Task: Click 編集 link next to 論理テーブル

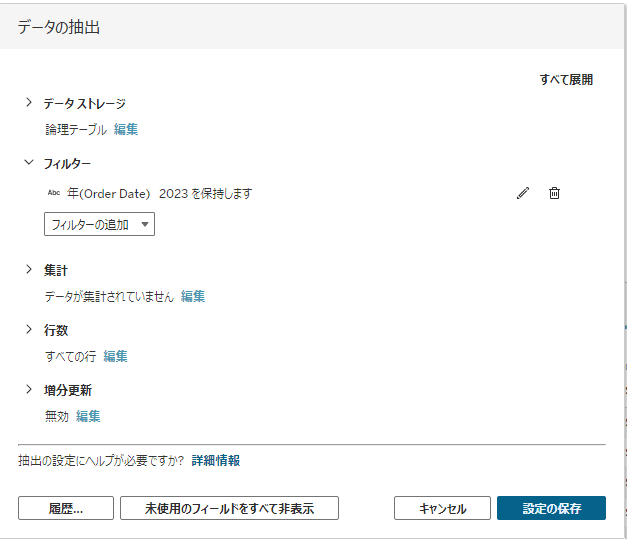Action: (x=126, y=130)
